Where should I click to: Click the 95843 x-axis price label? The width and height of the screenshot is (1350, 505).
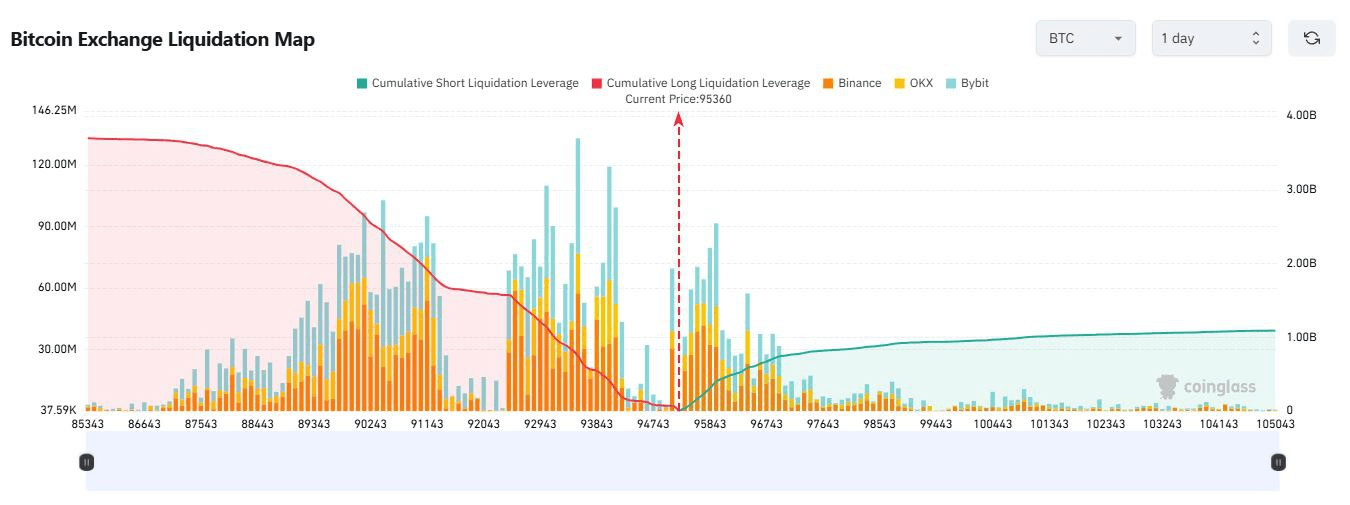(710, 424)
